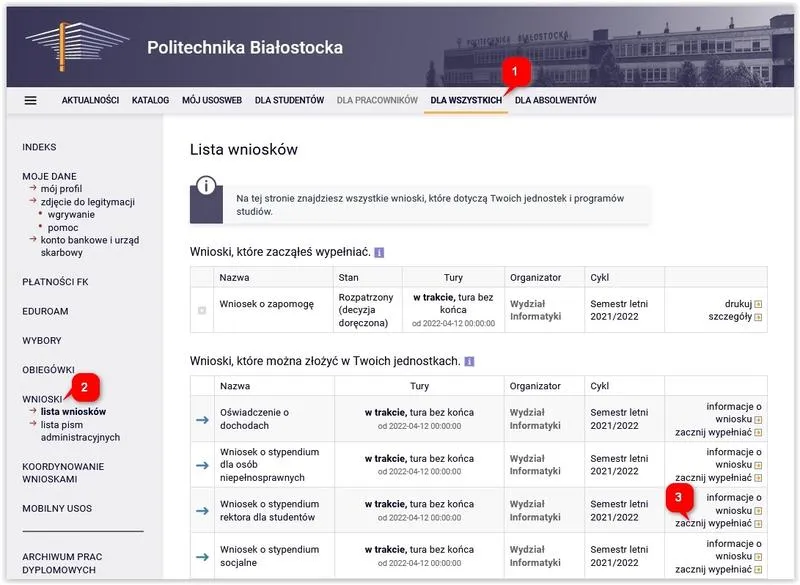Select the small checkbox beside "Wniosek o zapomogę"

[200, 308]
